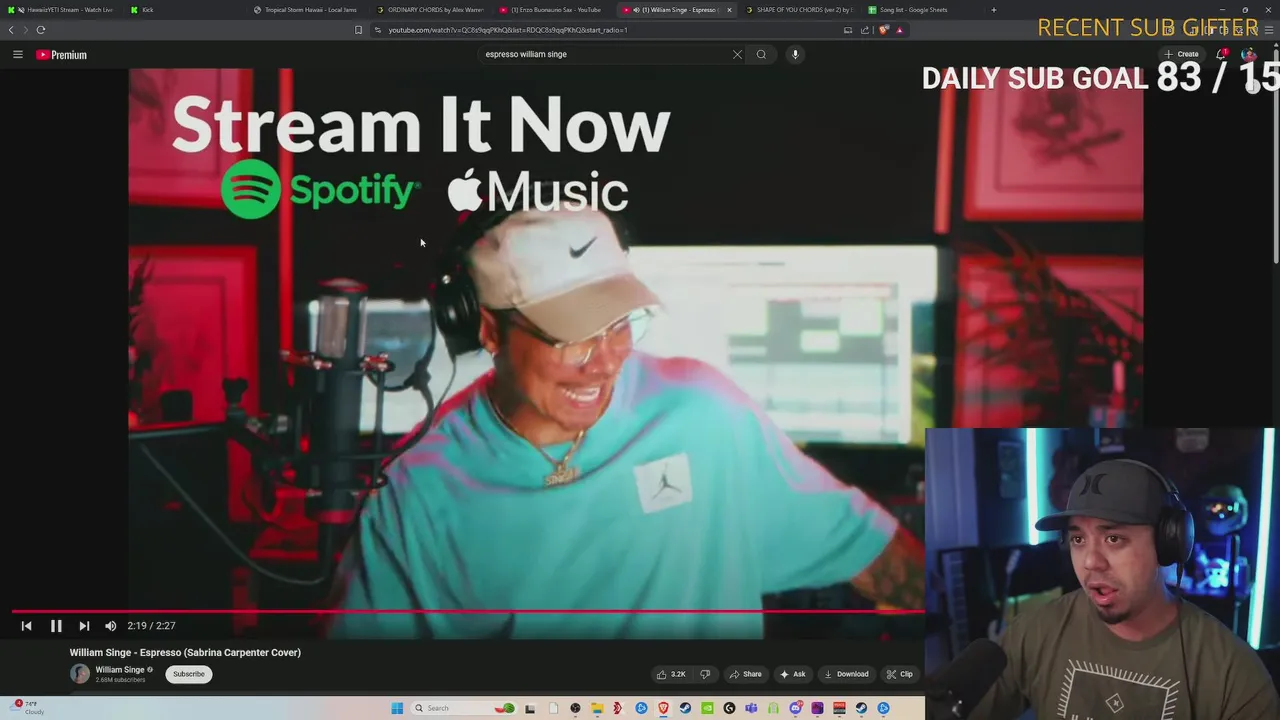
Task: Click the magnifier search button
Action: (761, 54)
